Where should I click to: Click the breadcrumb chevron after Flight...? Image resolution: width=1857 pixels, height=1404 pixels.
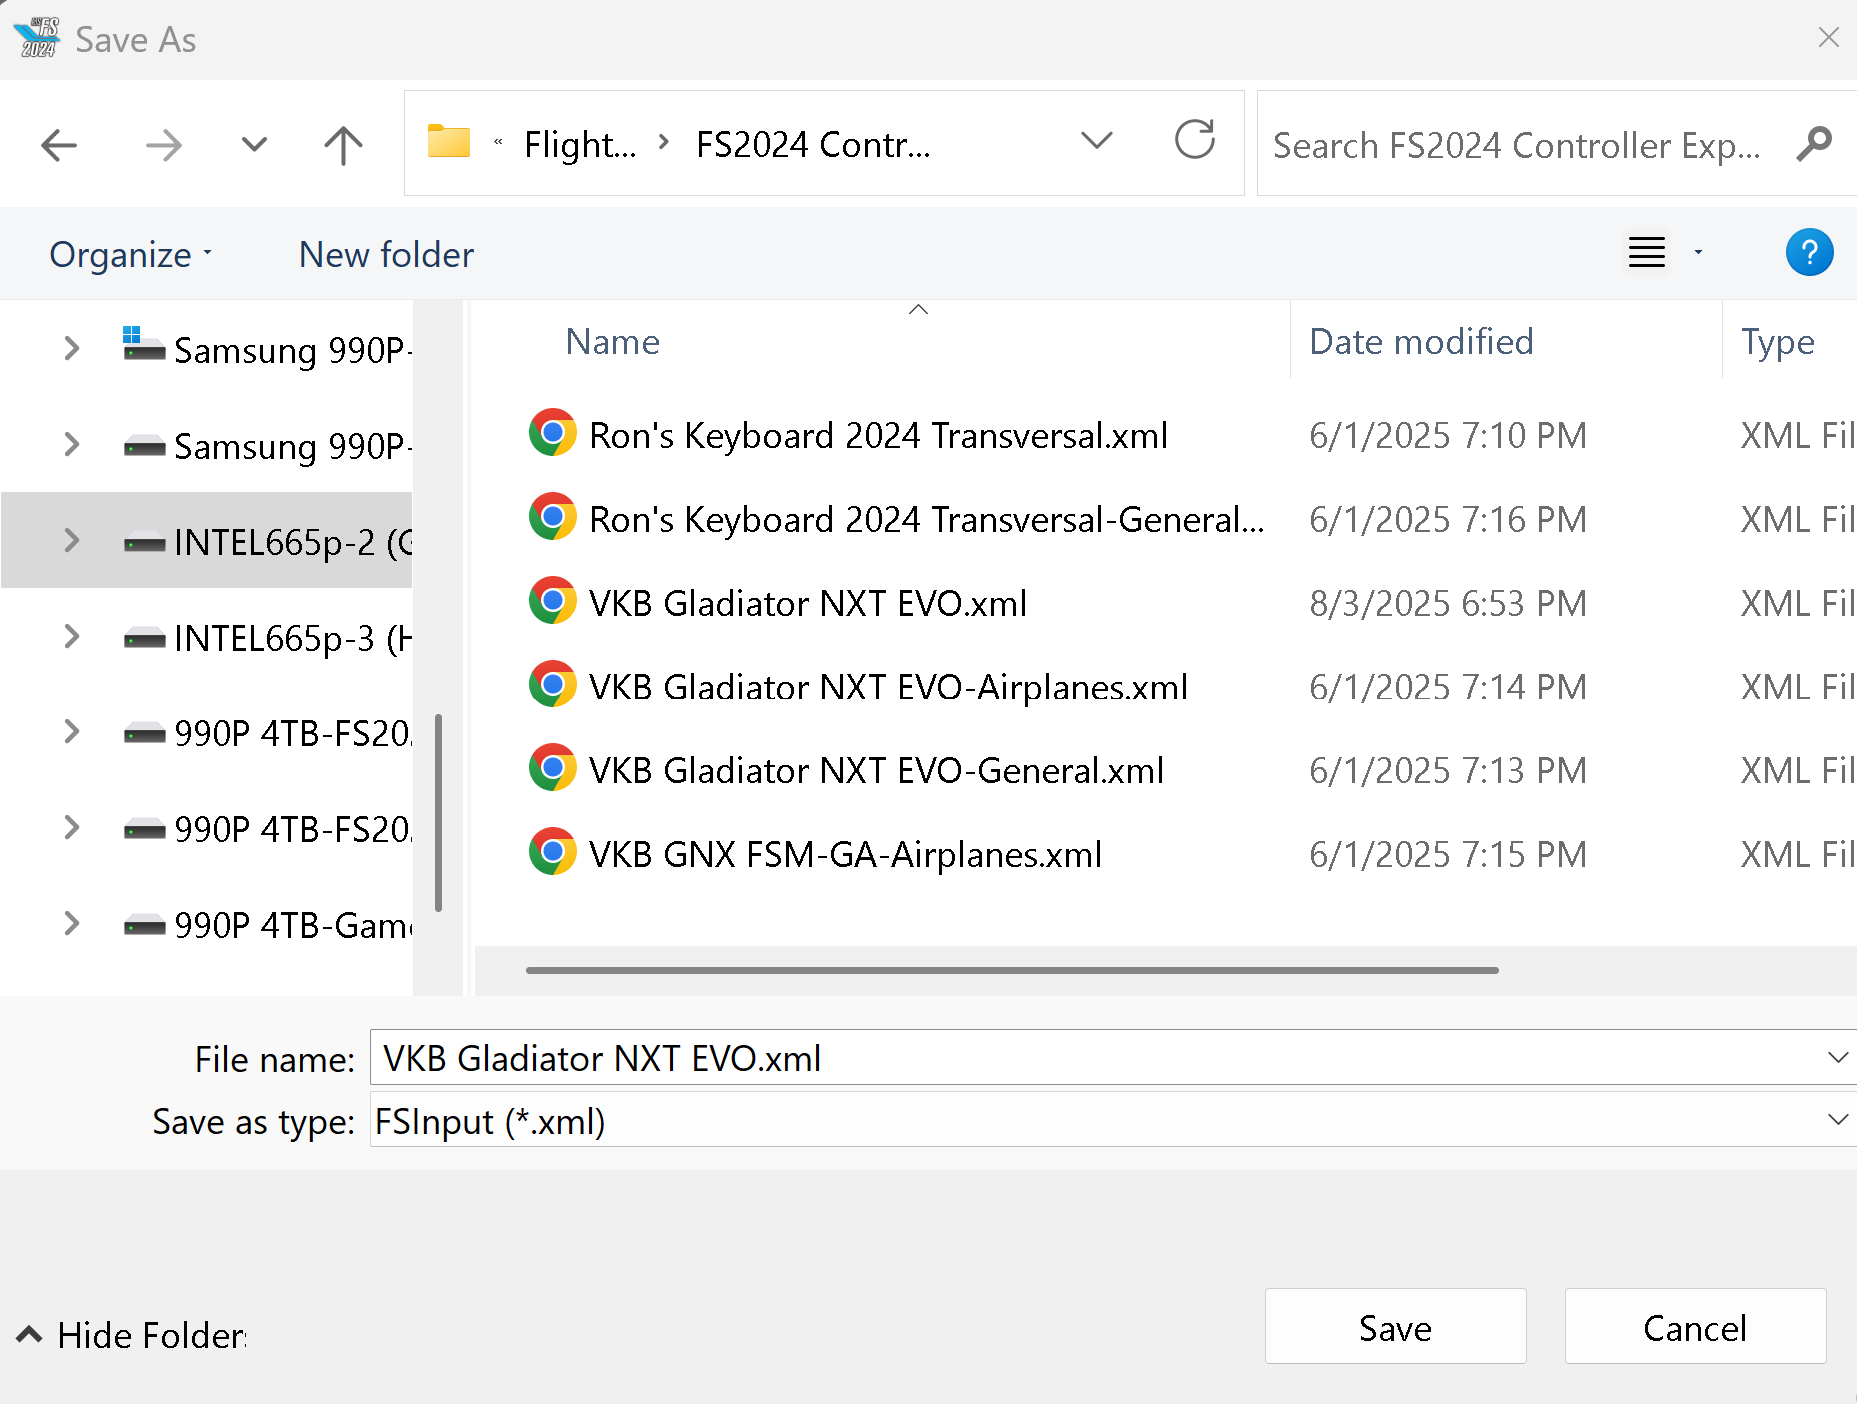coord(664,143)
